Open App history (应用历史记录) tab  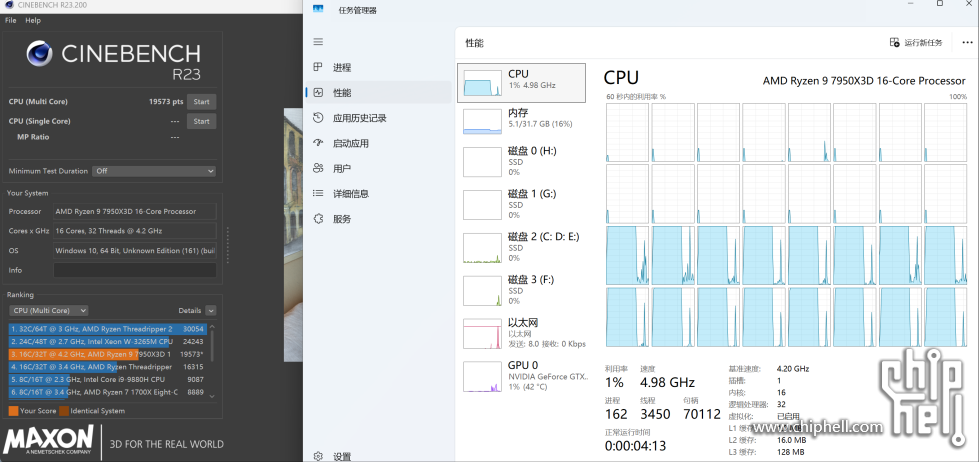point(378,118)
